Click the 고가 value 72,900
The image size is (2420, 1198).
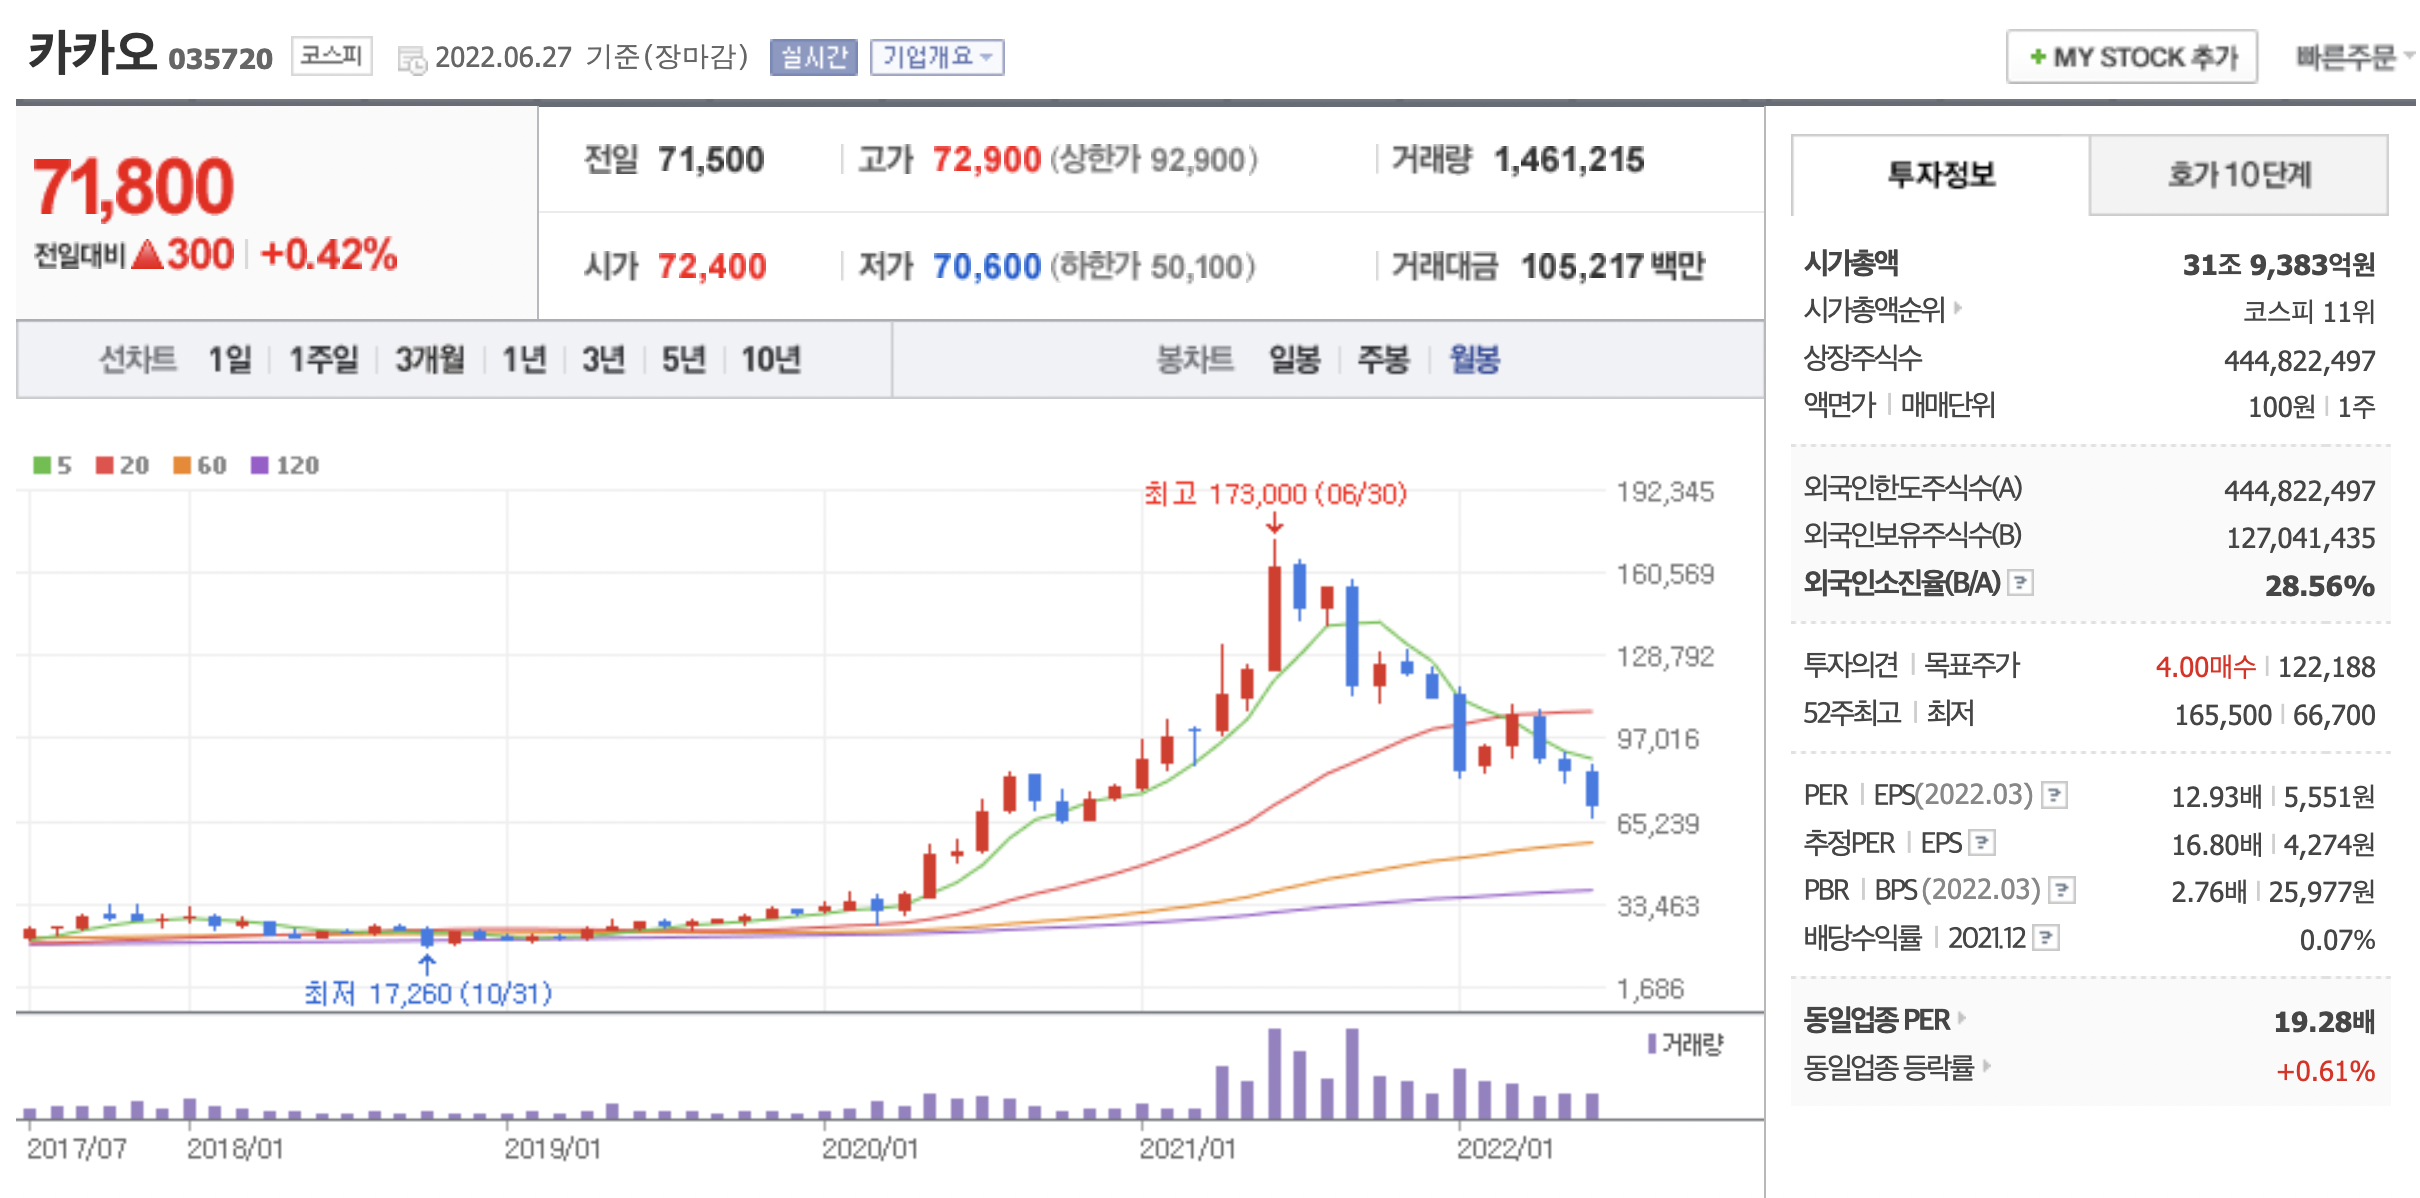pos(987,160)
